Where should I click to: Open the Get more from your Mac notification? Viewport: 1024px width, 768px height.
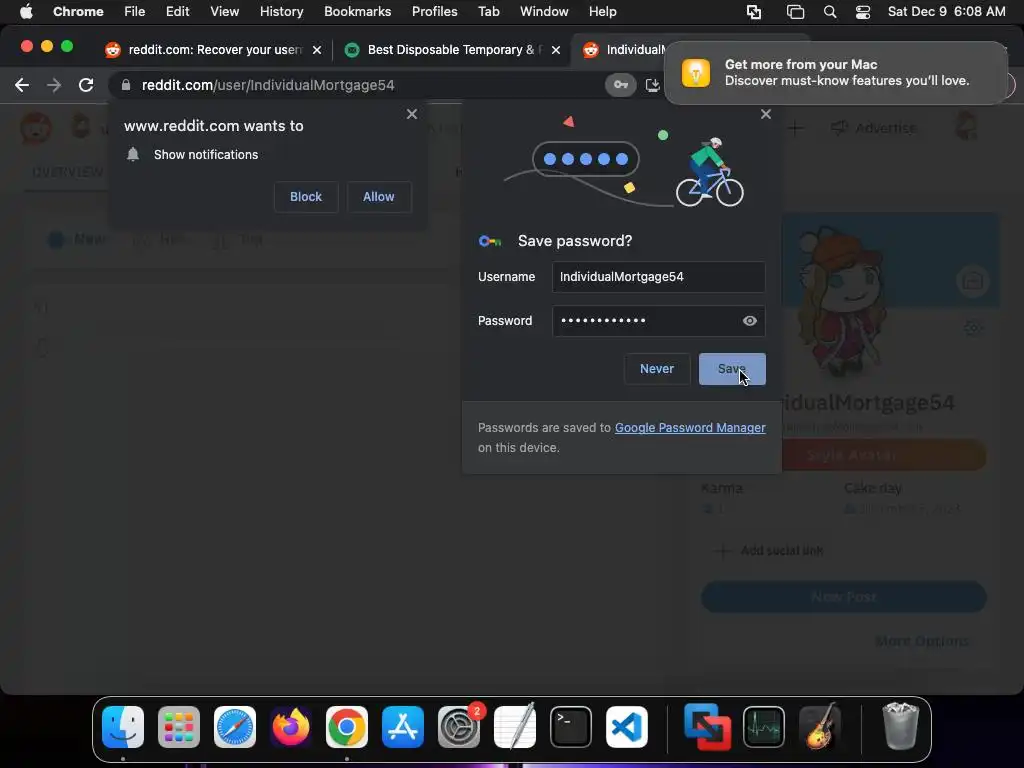pos(836,72)
